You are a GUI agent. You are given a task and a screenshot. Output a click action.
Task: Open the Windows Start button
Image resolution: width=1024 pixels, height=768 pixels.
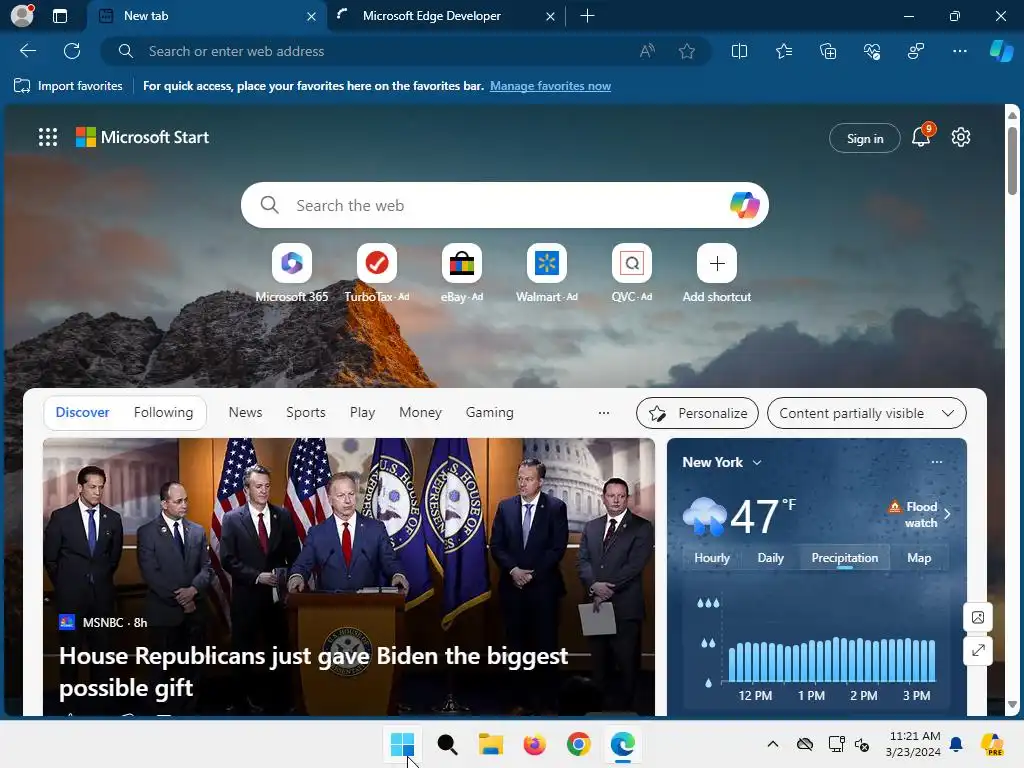click(402, 744)
